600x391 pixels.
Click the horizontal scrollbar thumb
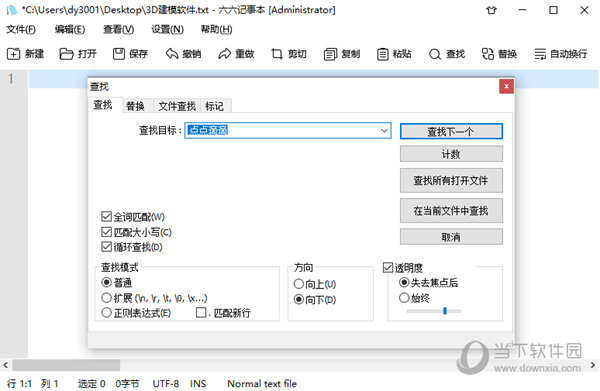[66, 365]
